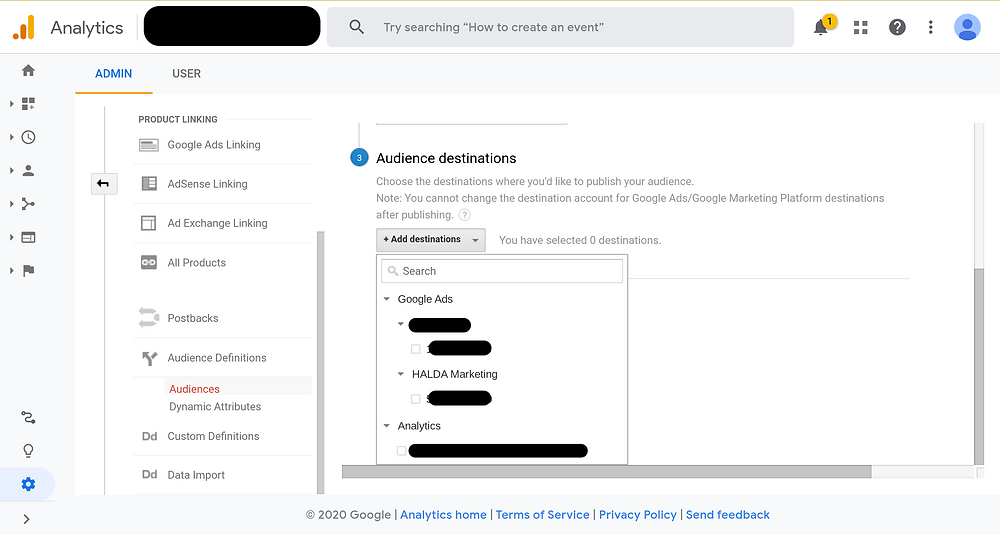Image resolution: width=1000 pixels, height=535 pixels.
Task: Open the notifications bell
Action: (x=821, y=27)
